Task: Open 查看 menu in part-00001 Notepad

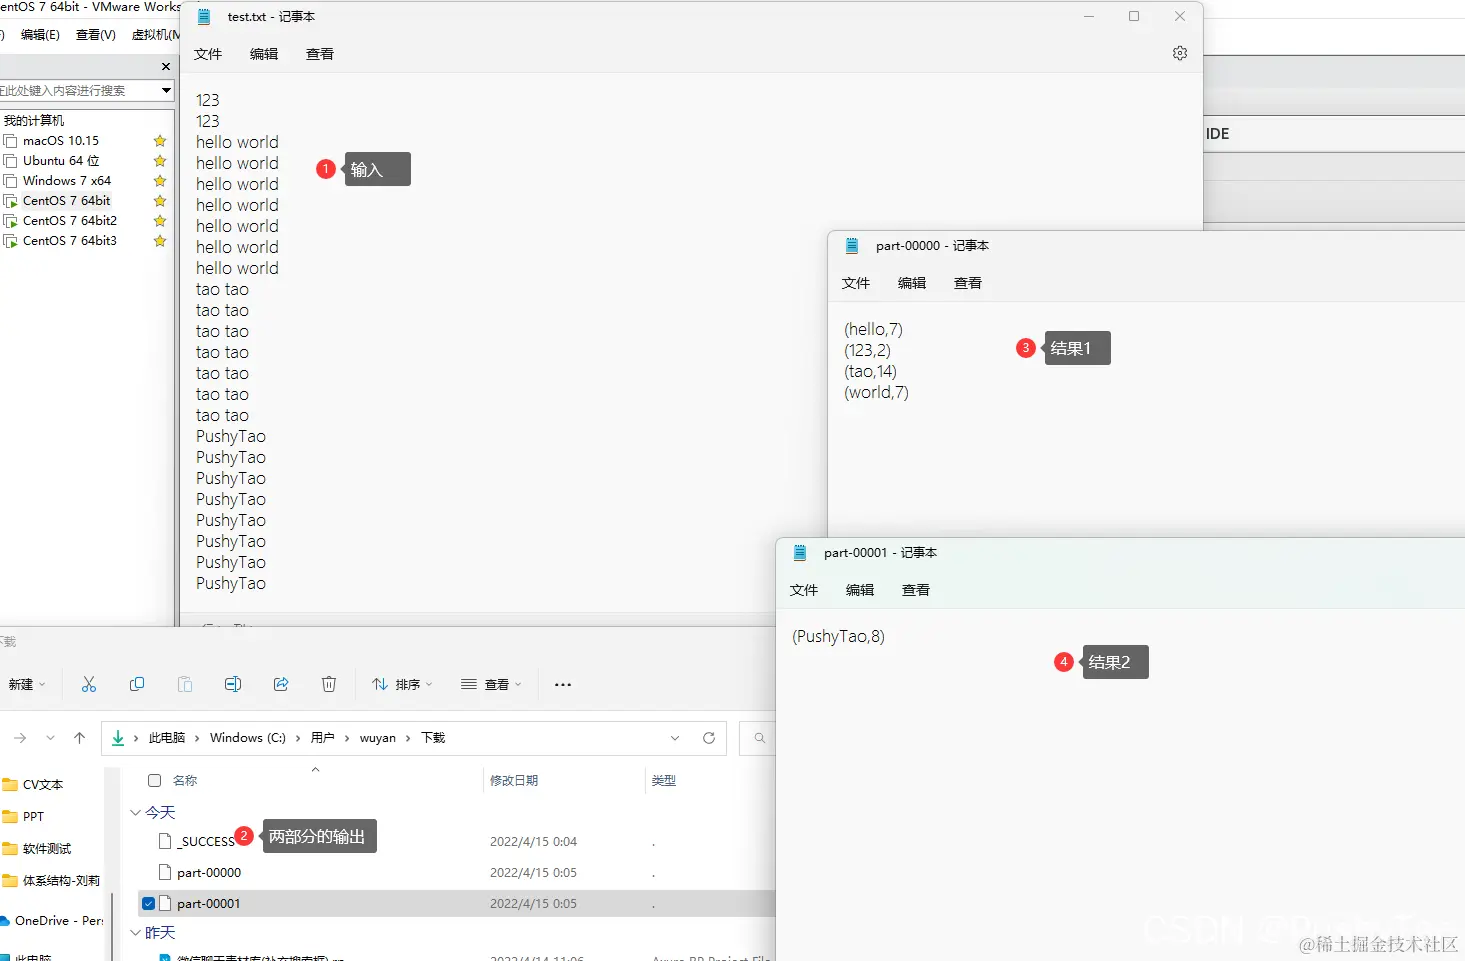Action: click(x=916, y=590)
